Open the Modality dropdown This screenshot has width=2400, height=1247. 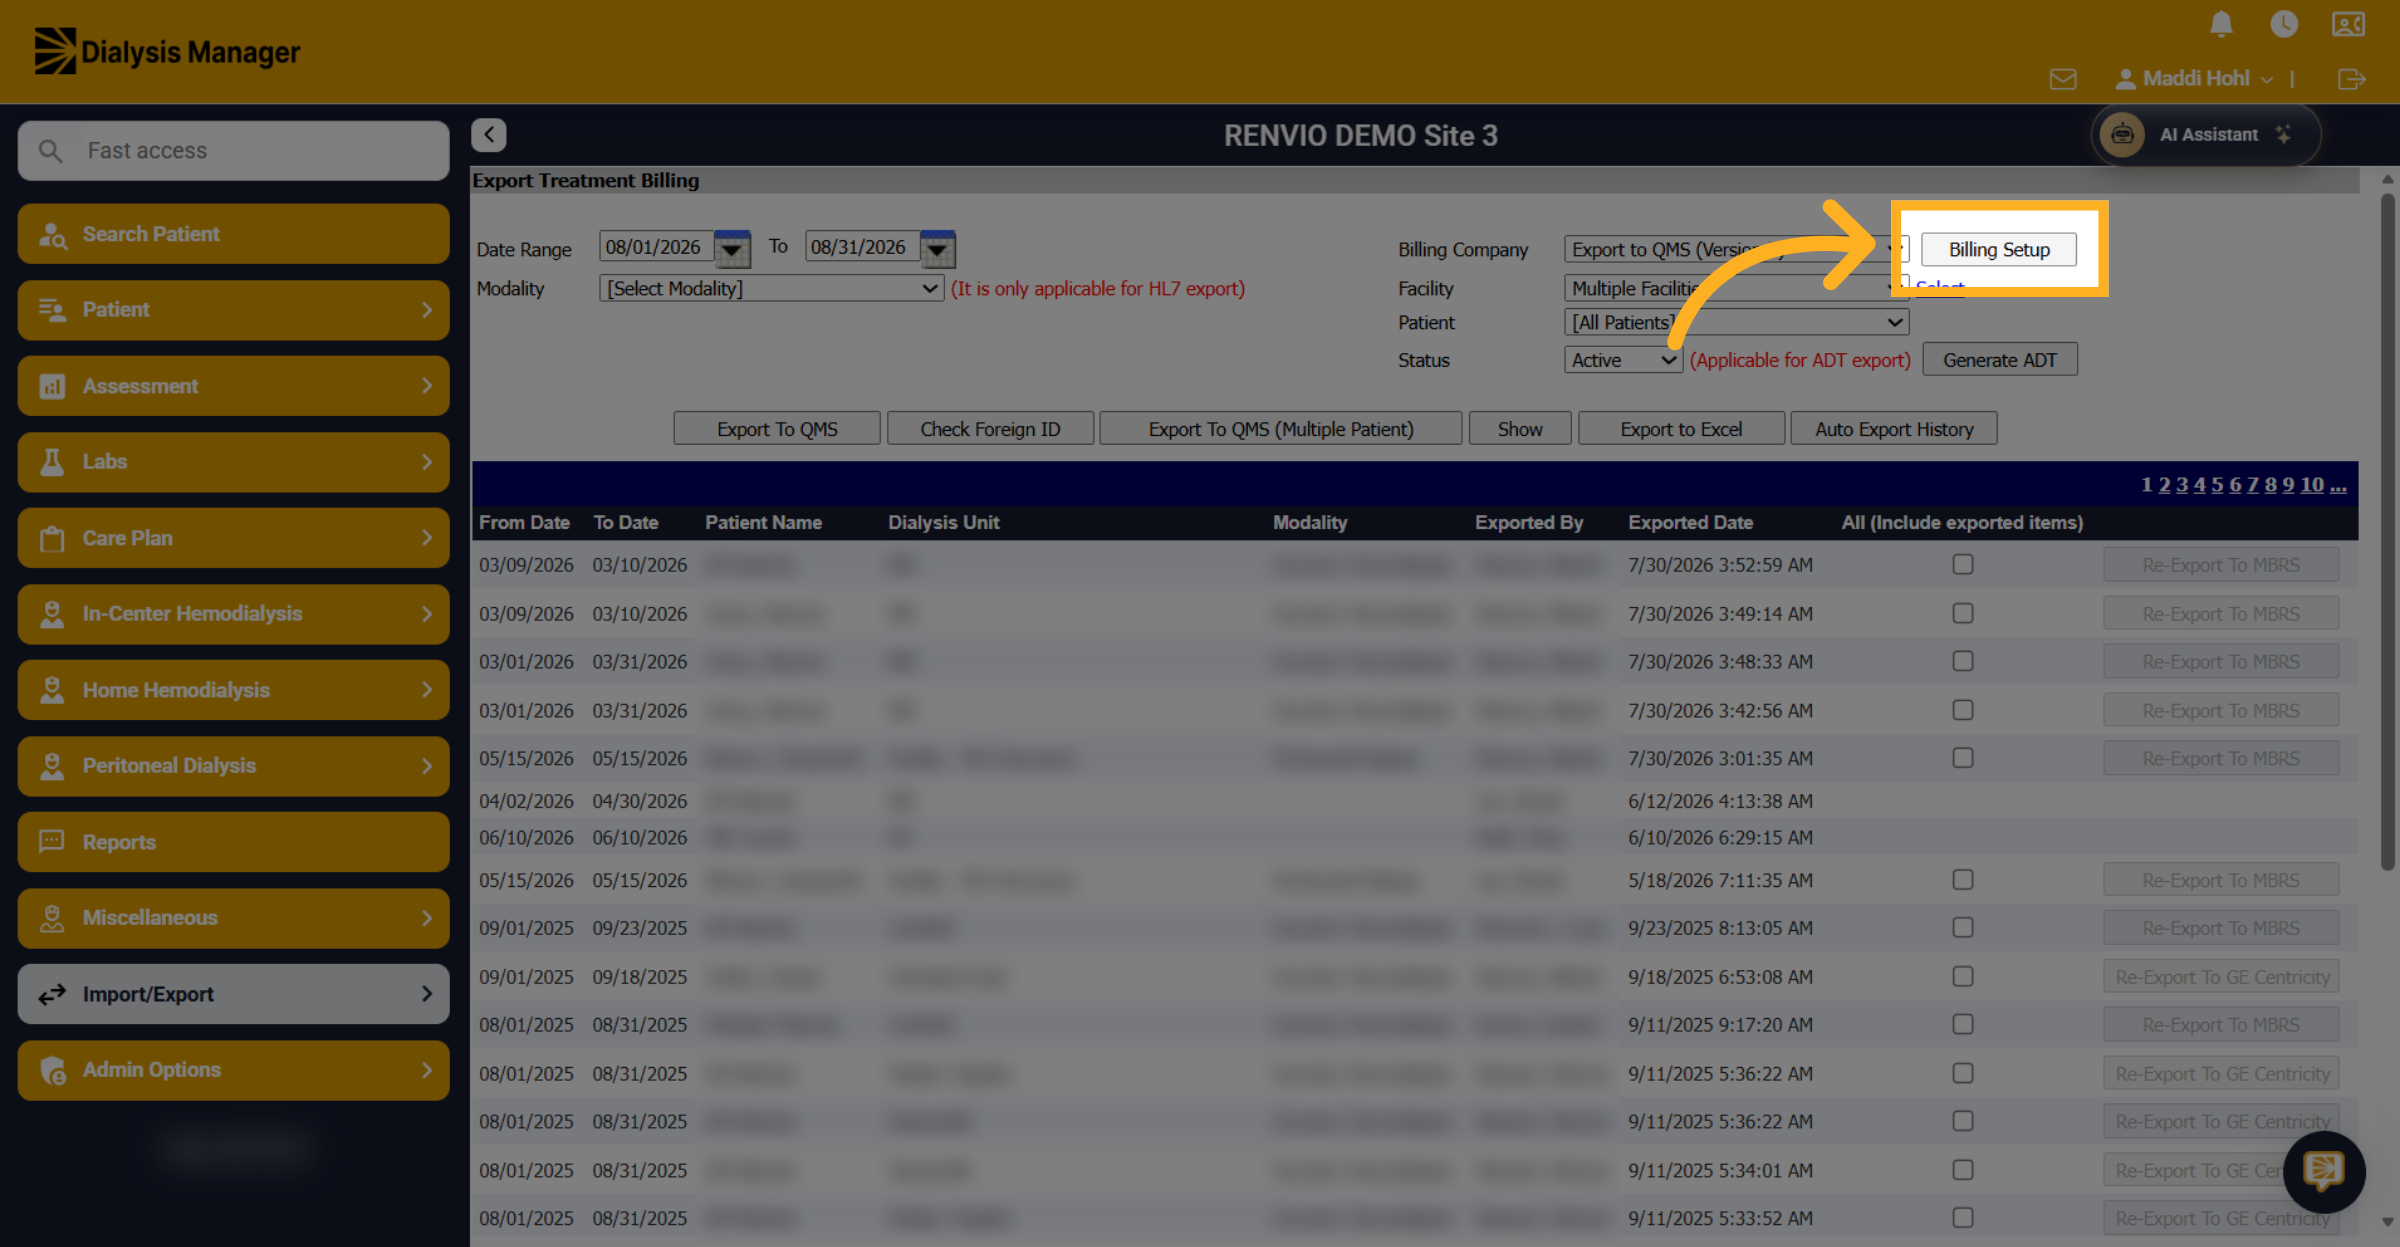pos(771,288)
